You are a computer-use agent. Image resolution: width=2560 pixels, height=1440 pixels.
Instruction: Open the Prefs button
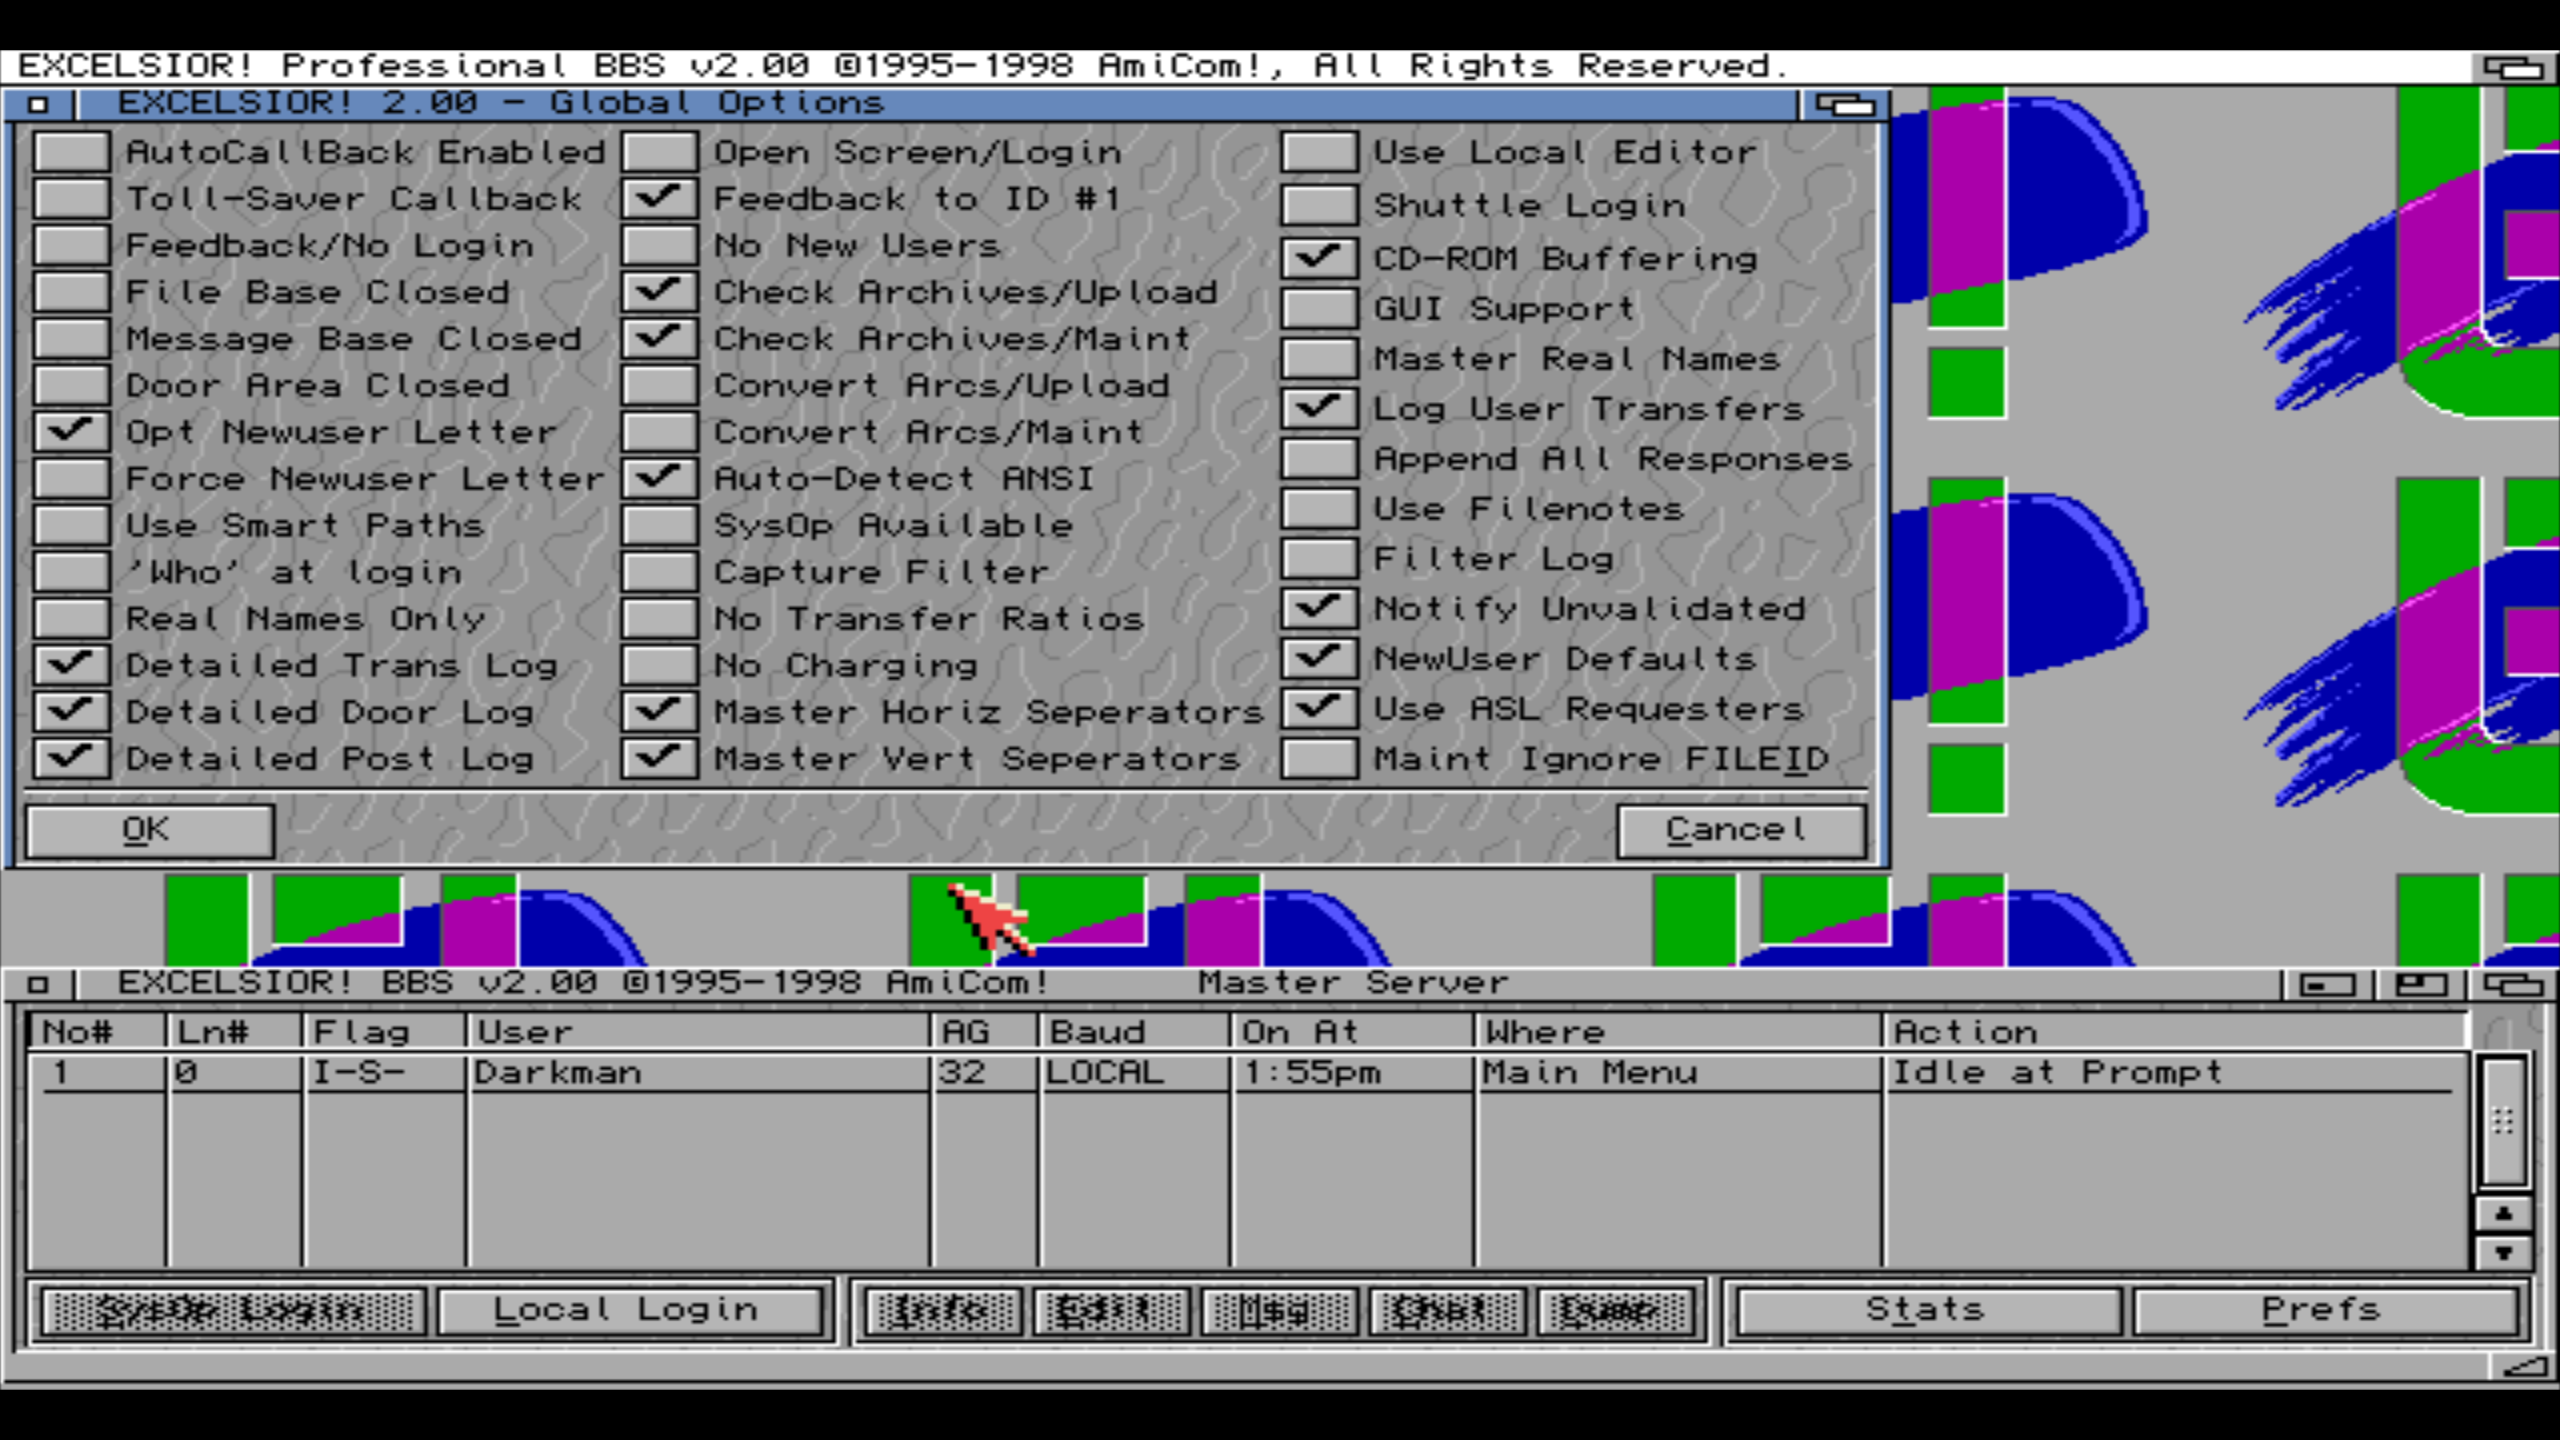pos(2323,1310)
